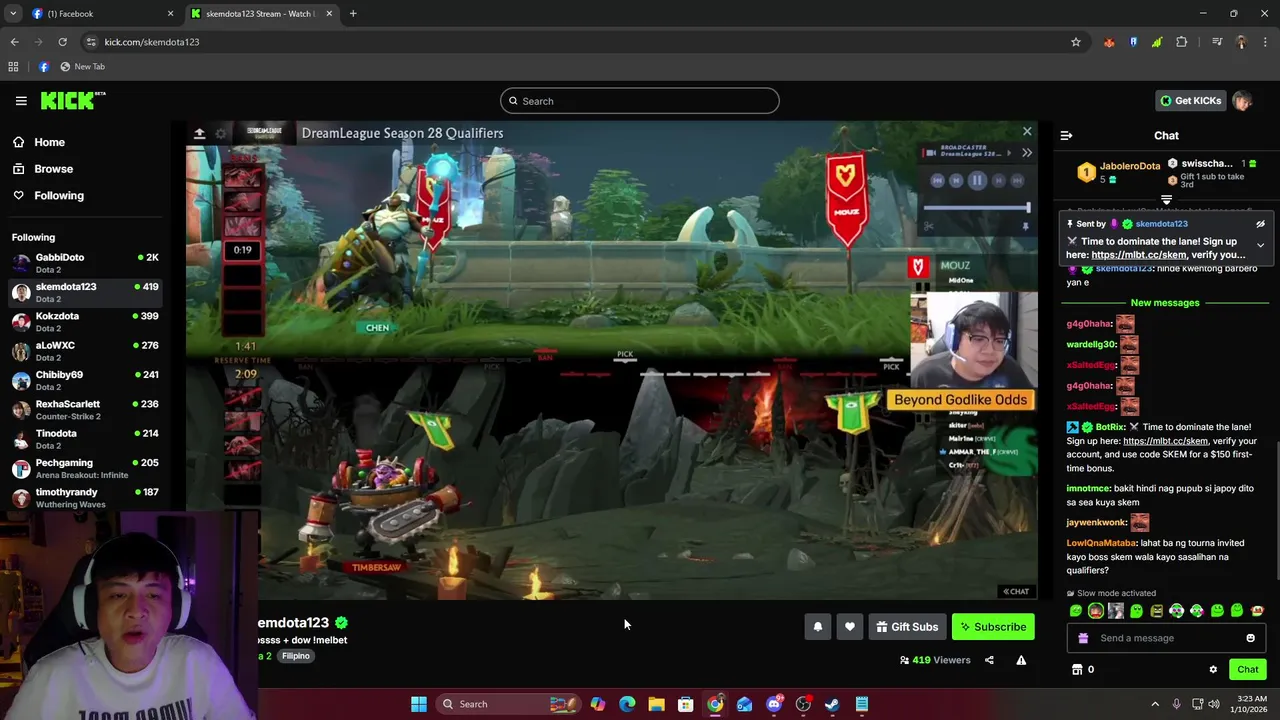The height and width of the screenshot is (720, 1280).
Task: Pause the DreamLeague broadcaster replay
Action: 977,181
